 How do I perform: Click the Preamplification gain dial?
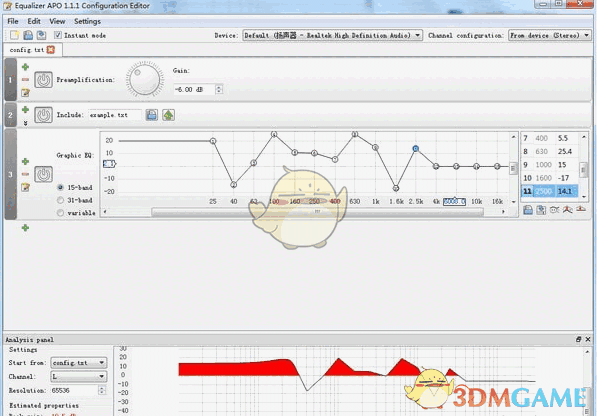click(x=145, y=80)
